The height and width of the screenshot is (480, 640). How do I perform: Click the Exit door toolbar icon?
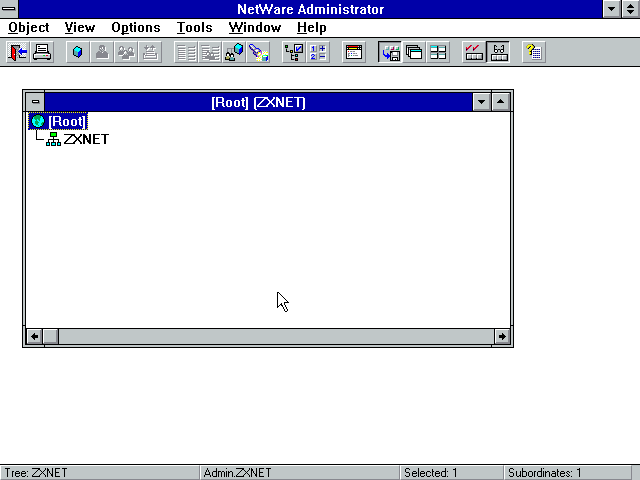[x=18, y=52]
